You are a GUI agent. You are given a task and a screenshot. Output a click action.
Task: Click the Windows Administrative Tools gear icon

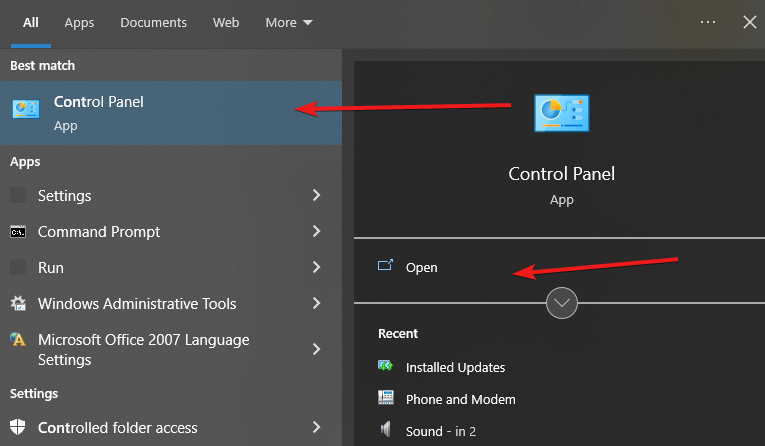coord(18,304)
